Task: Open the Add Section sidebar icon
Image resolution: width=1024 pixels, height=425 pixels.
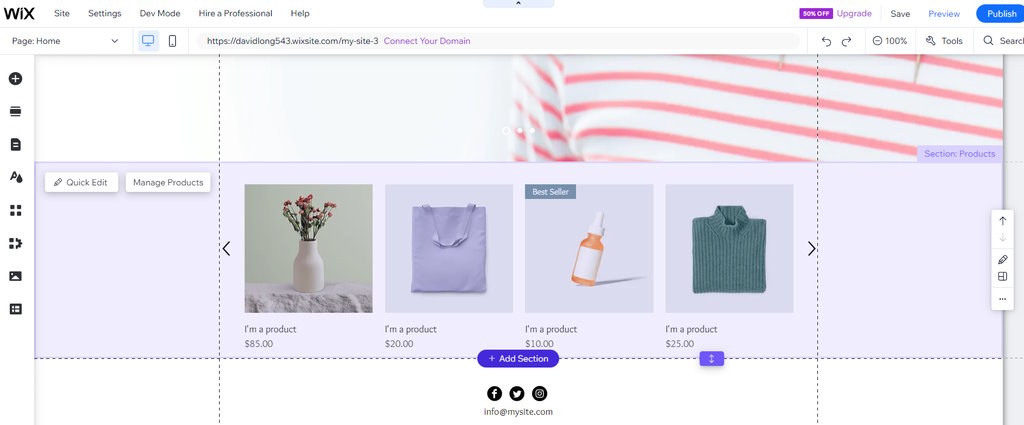Action: tap(16, 112)
